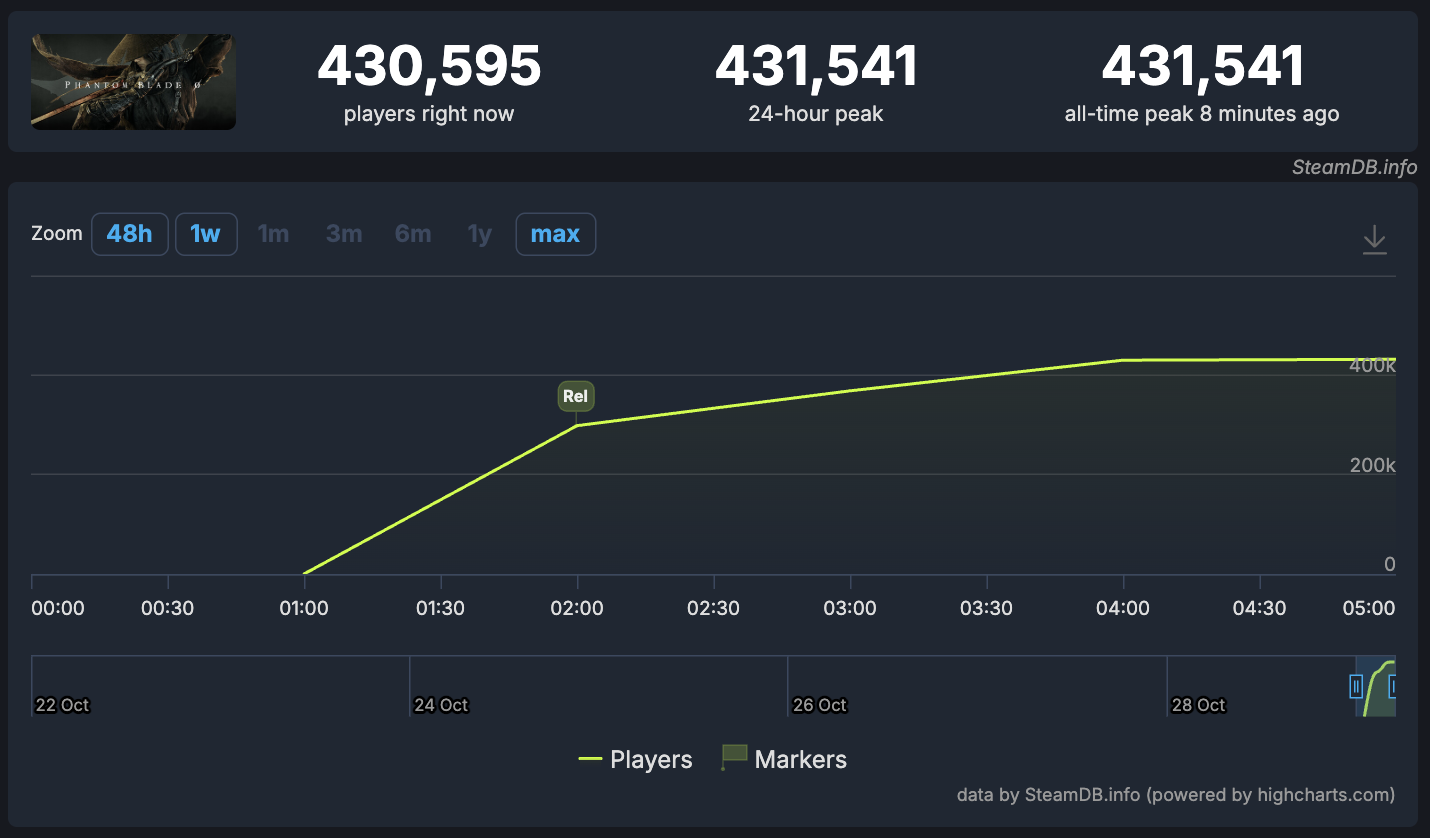This screenshot has height=838, width=1430.
Task: Click the Rel release marker flag
Action: coord(576,396)
